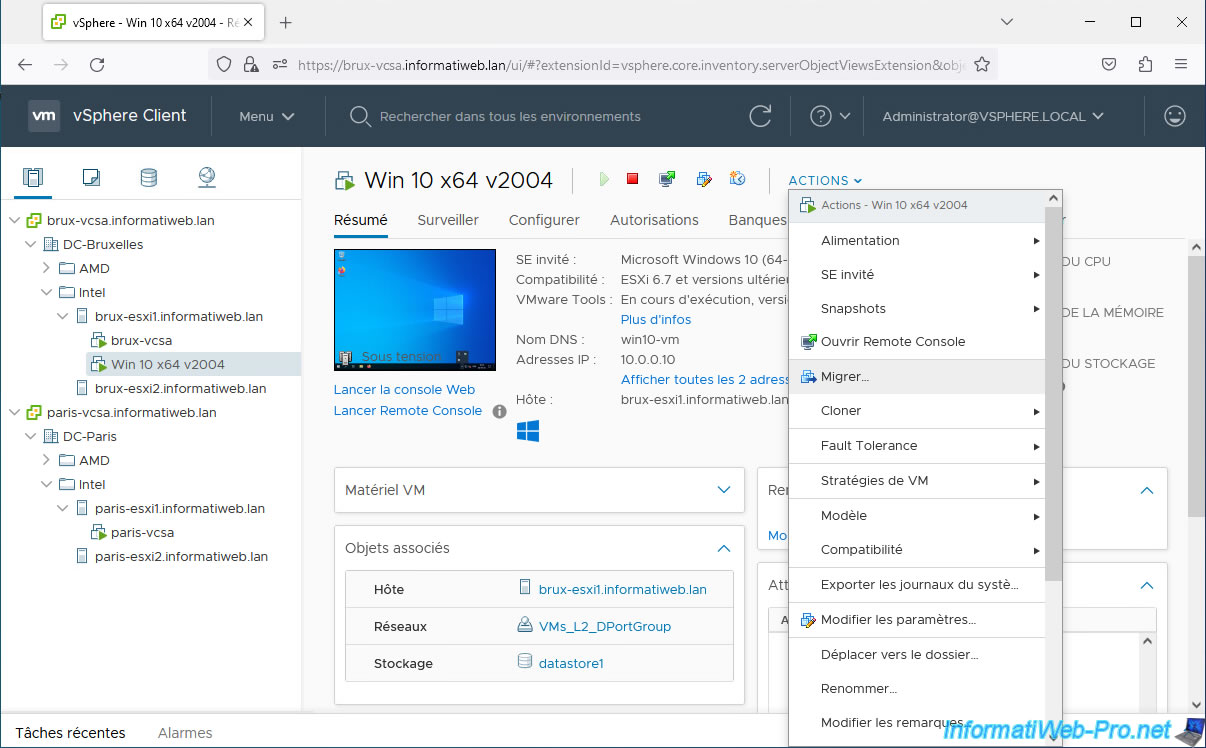Collapse brux-vcsa.informatiweb.lan tree node
Screen dimensions: 1206x748
(x=14, y=220)
